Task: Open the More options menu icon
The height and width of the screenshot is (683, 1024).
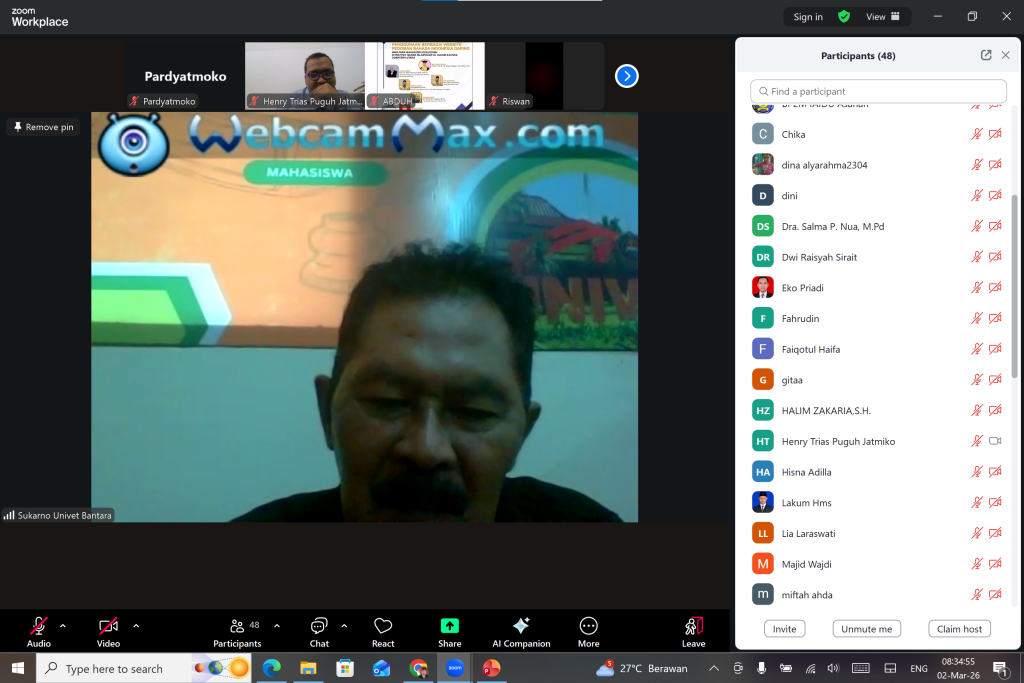Action: [589, 627]
